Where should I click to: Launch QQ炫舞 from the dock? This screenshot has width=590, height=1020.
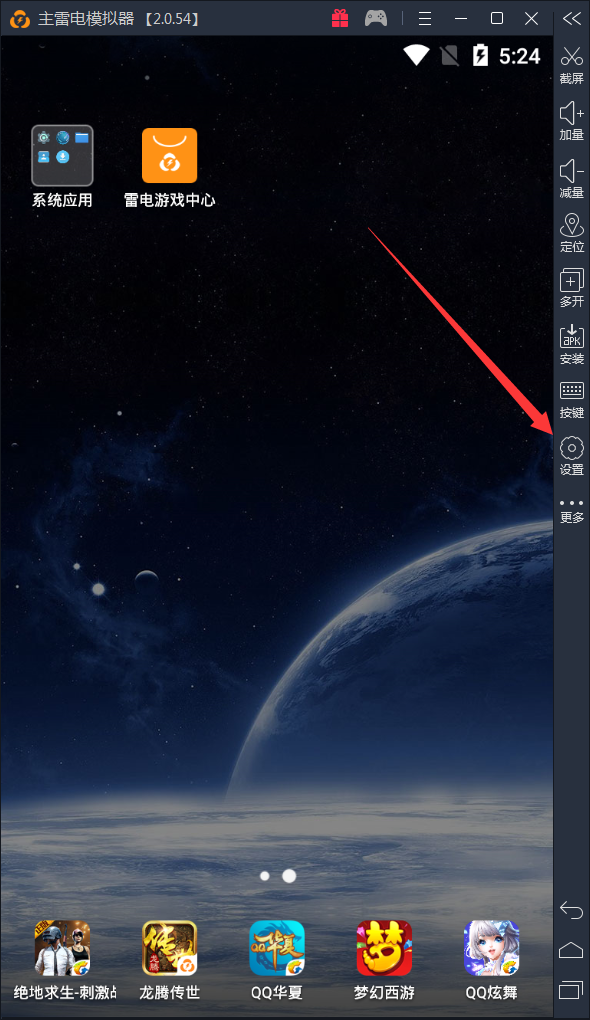492,948
